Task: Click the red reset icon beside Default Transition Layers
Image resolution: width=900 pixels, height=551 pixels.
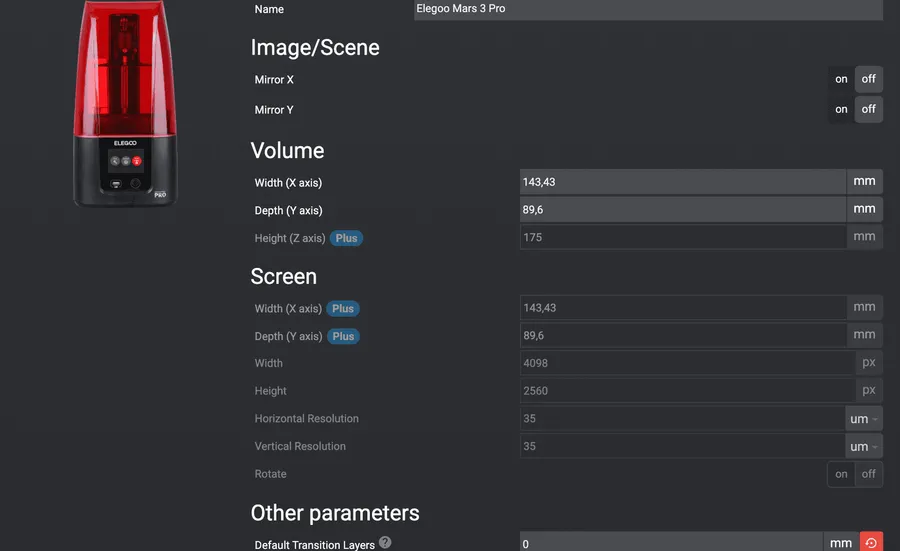Action: (871, 542)
